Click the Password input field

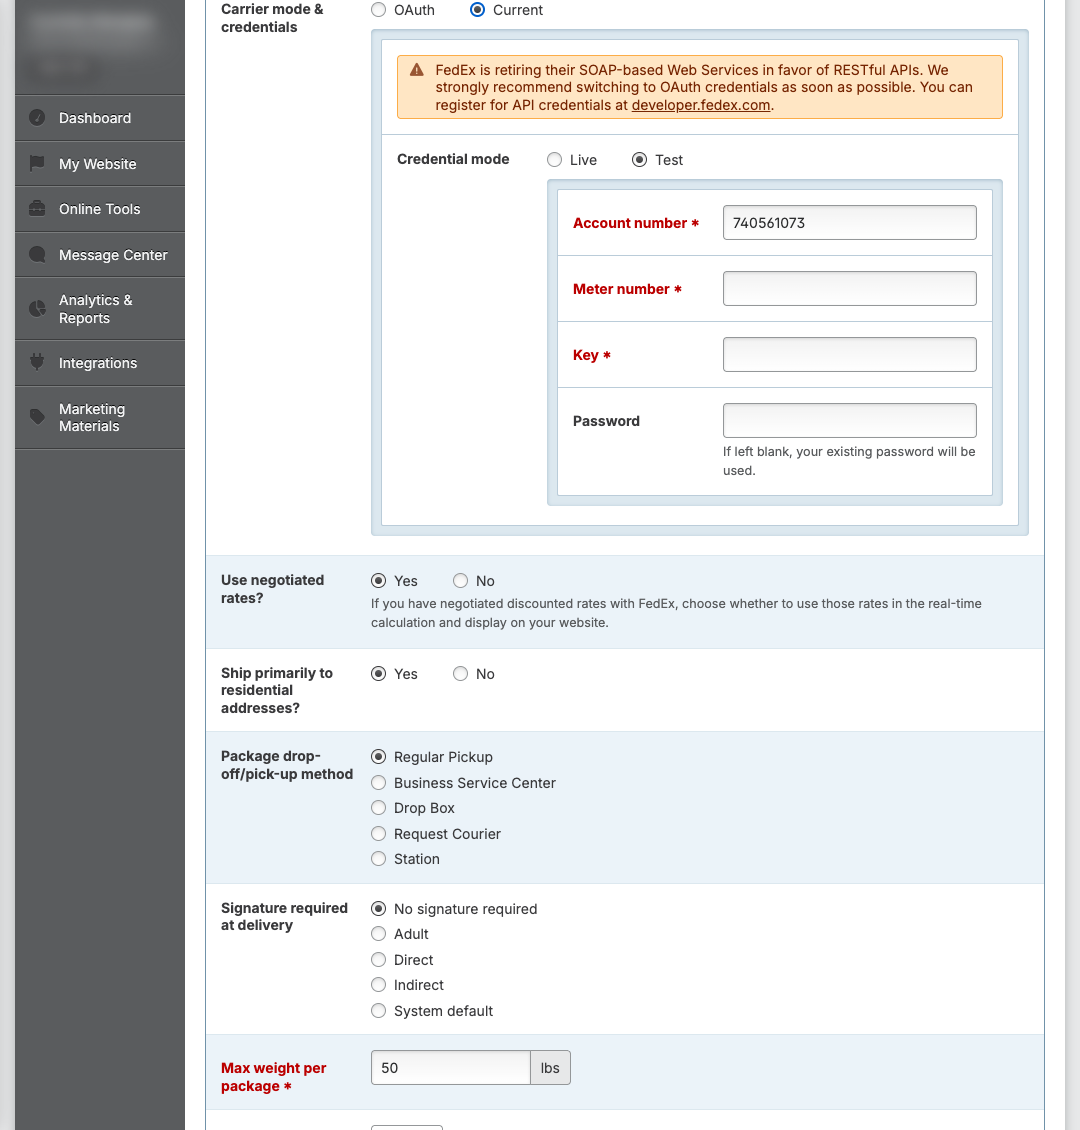(849, 420)
